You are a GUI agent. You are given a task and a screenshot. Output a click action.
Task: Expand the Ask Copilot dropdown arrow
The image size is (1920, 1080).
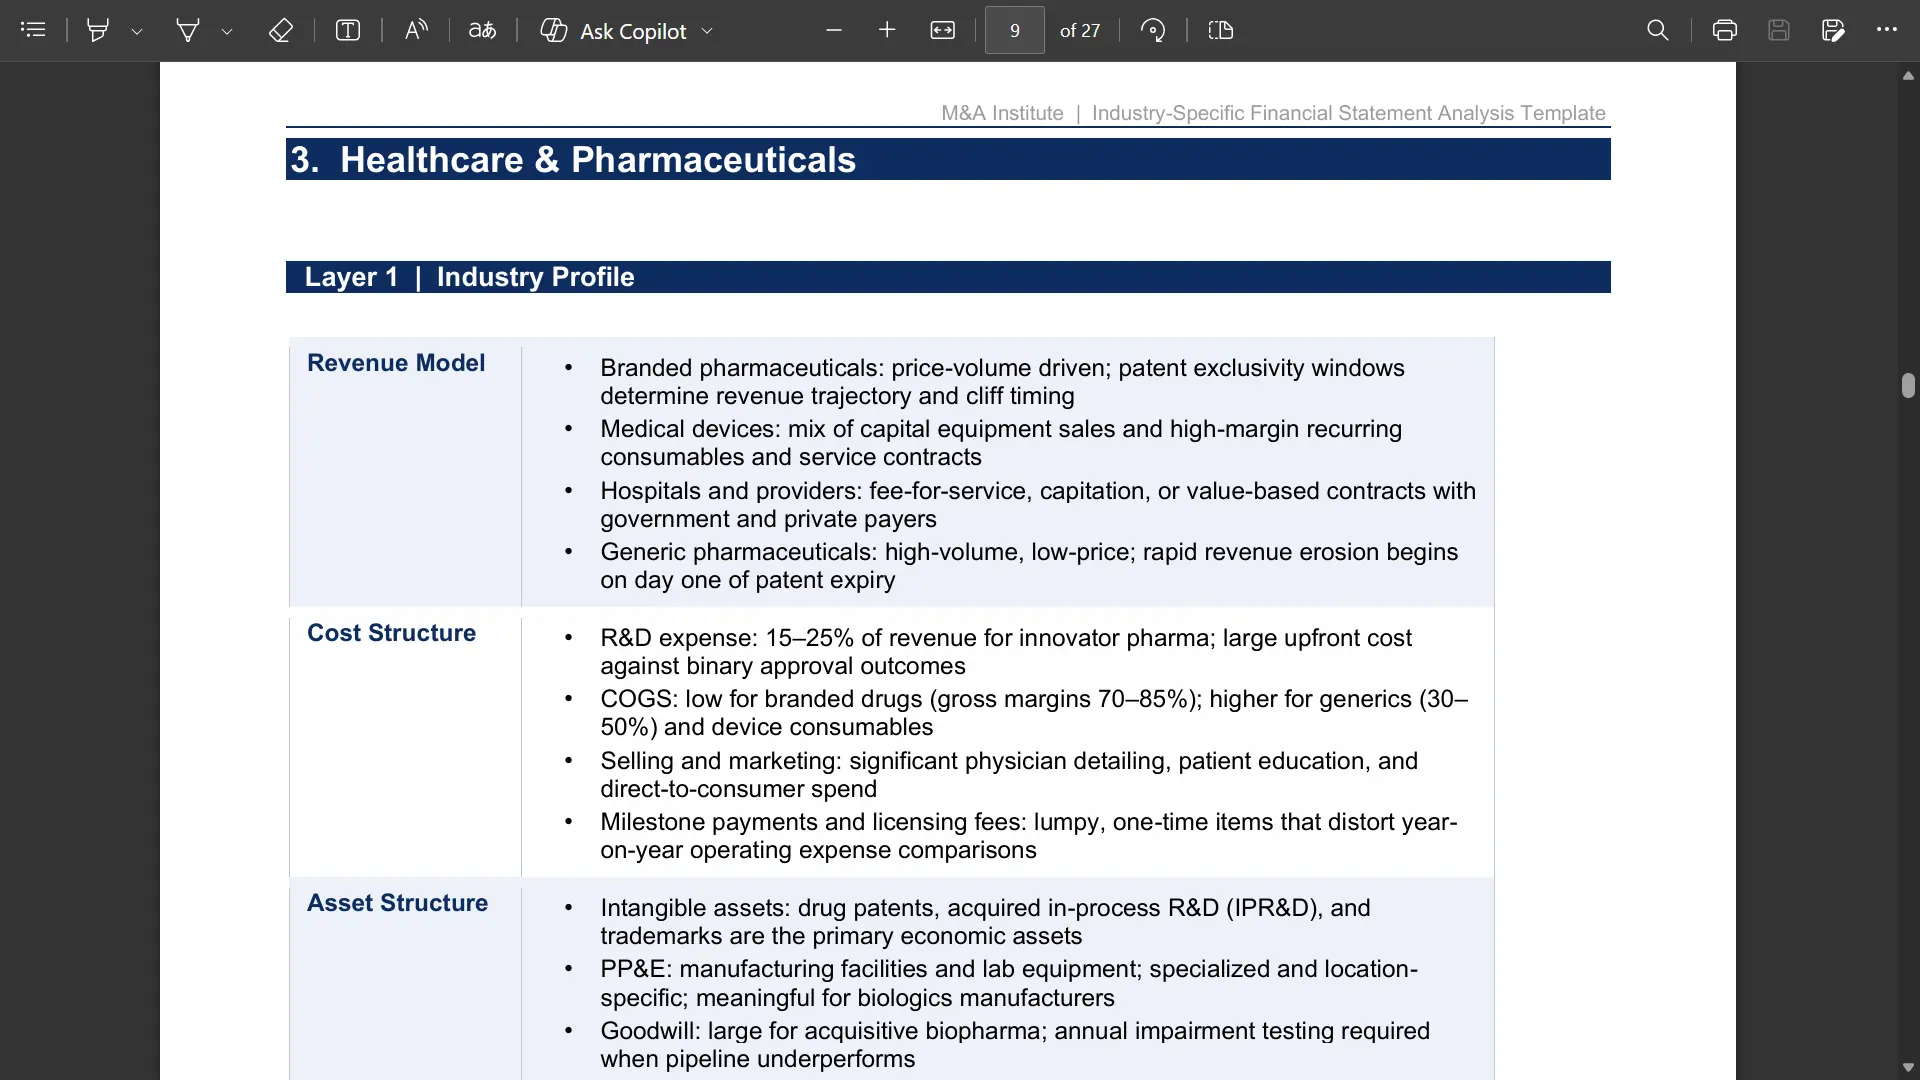707,31
